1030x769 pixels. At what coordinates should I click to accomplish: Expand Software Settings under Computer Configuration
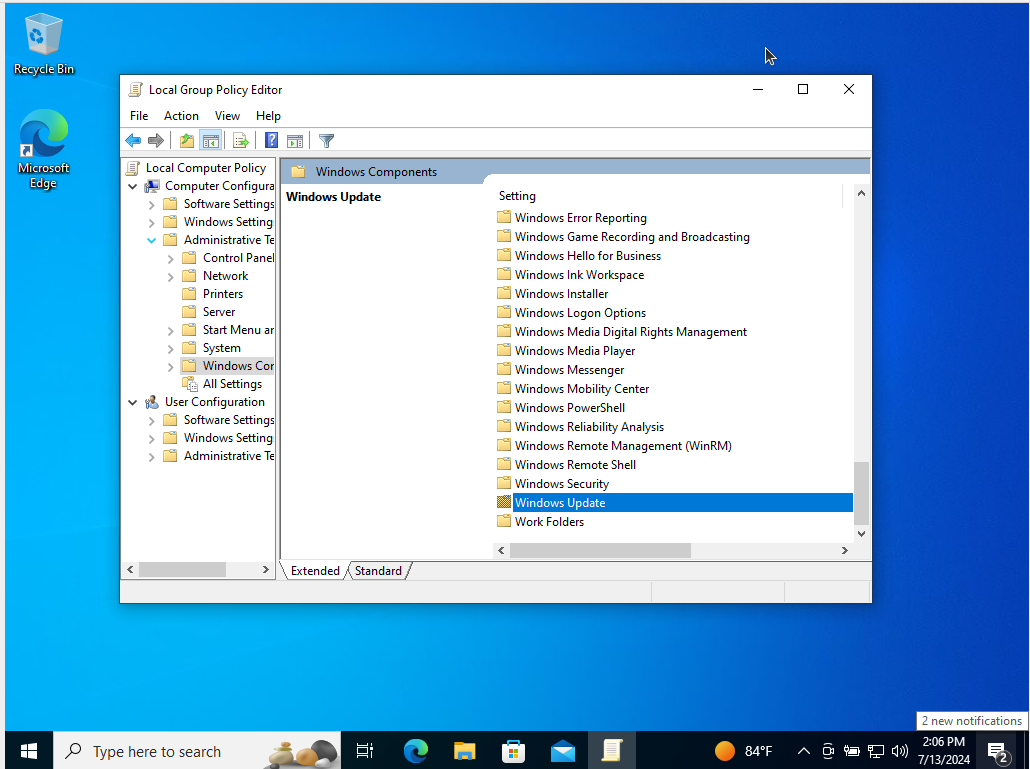tap(152, 205)
